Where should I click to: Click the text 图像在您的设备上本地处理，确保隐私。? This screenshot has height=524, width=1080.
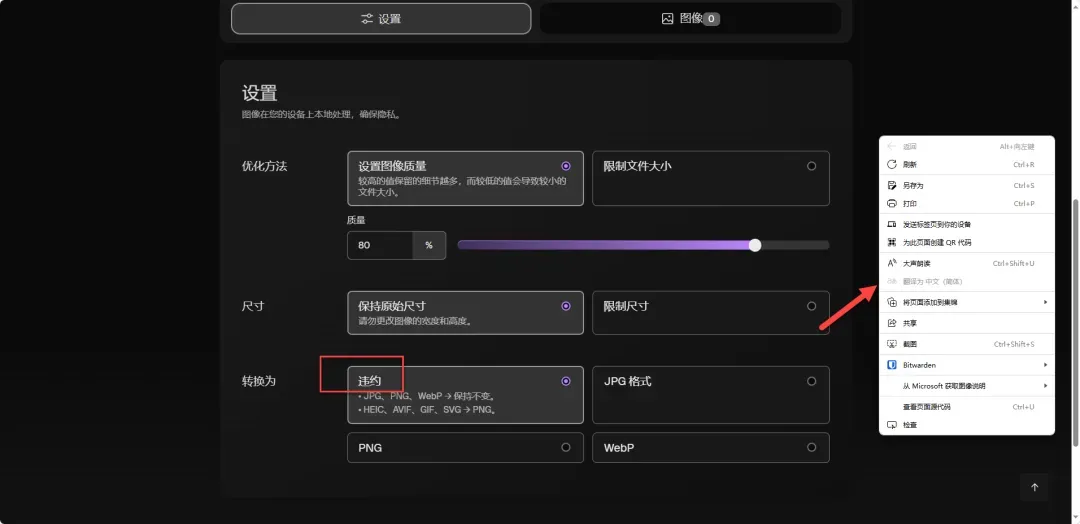point(322,115)
